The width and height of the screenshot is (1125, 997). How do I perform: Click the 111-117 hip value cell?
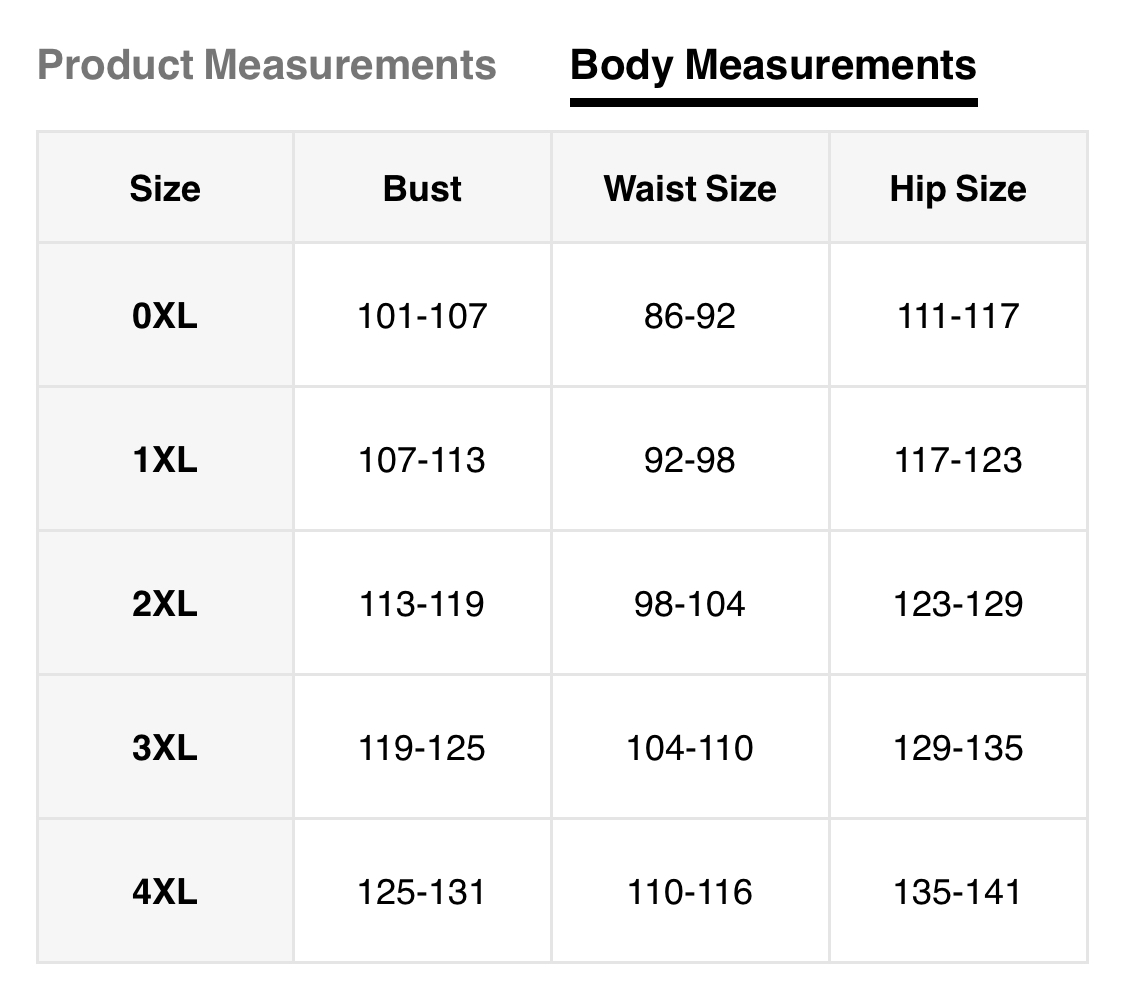[x=958, y=316]
